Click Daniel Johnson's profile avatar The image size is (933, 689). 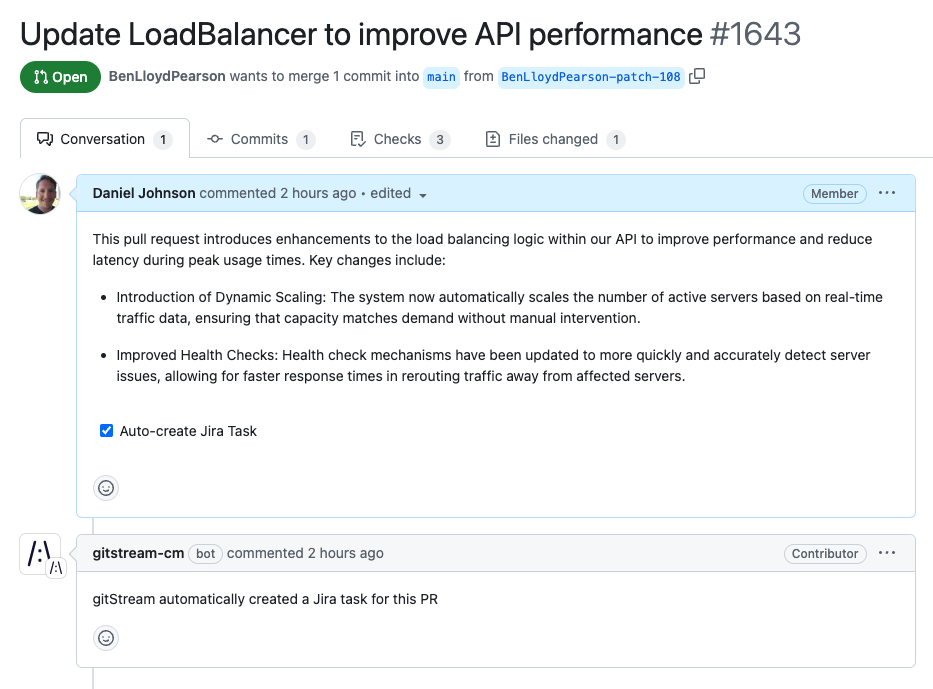(40, 194)
